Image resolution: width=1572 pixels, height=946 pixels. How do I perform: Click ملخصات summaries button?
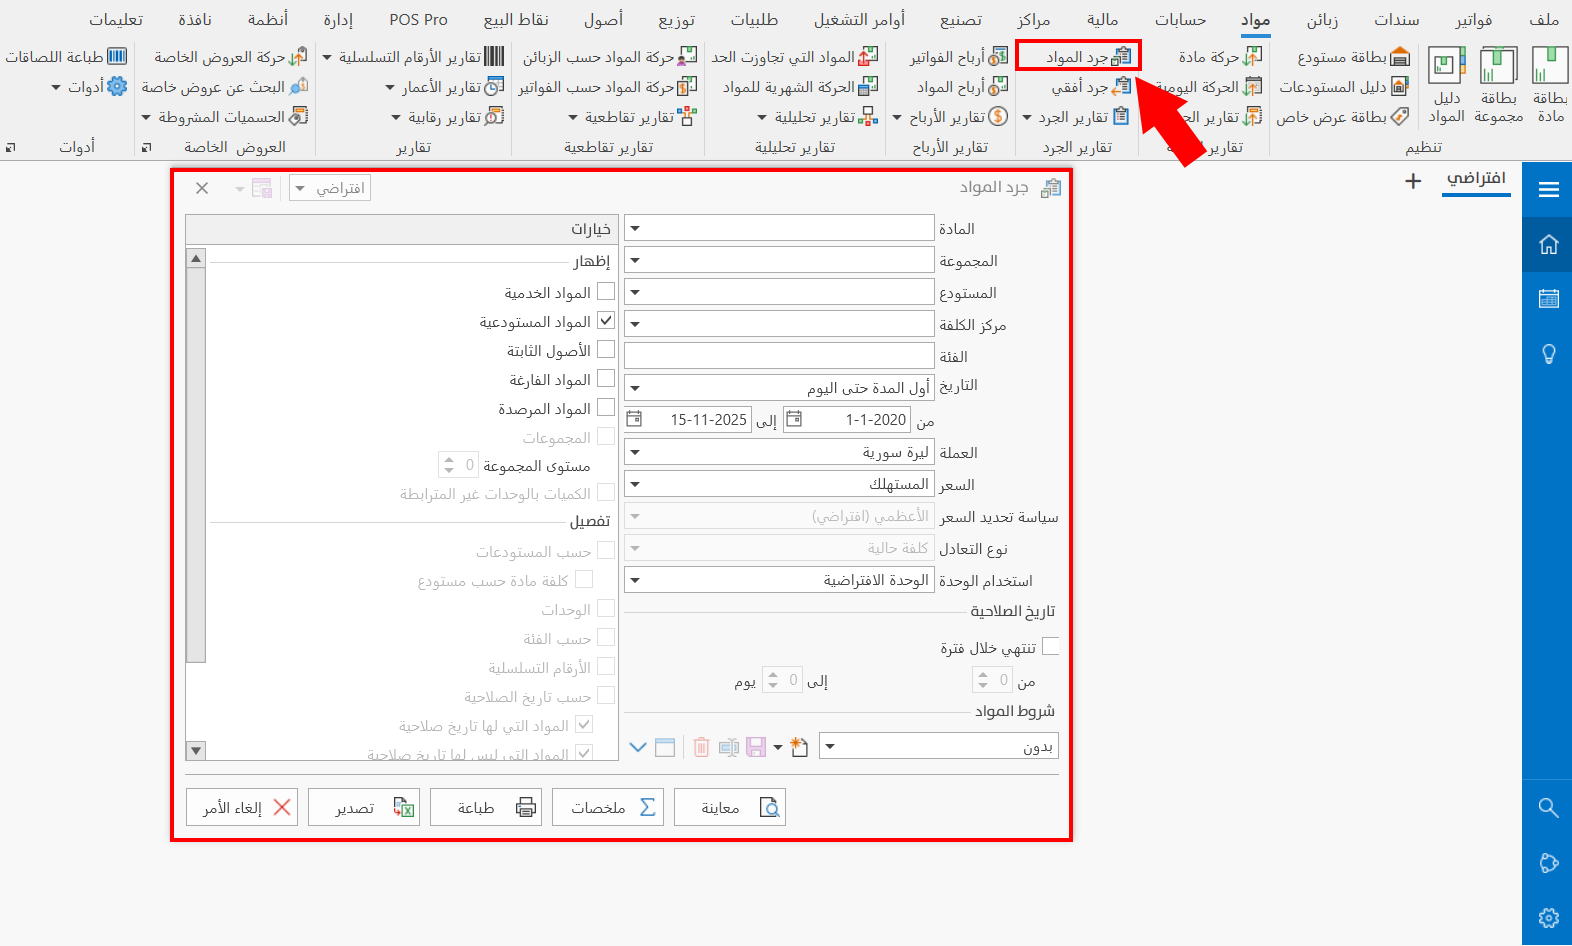tap(608, 807)
